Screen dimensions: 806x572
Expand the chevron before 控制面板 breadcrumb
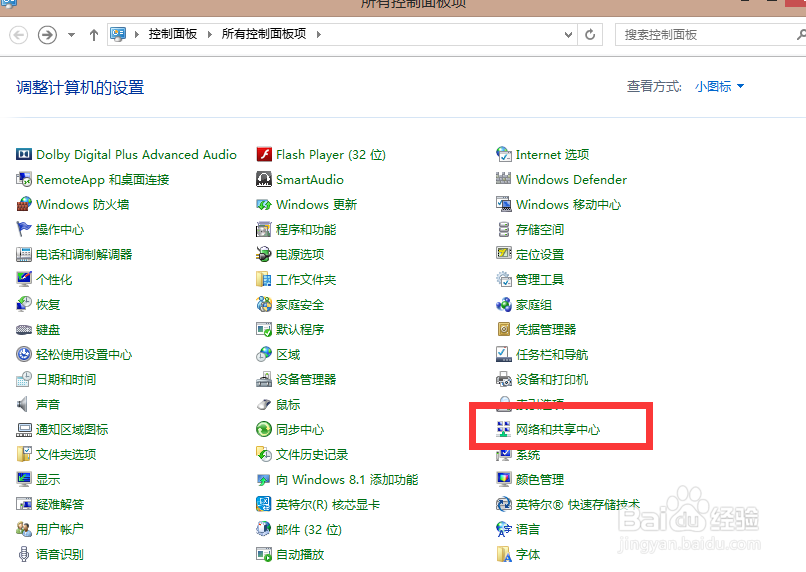click(x=137, y=34)
